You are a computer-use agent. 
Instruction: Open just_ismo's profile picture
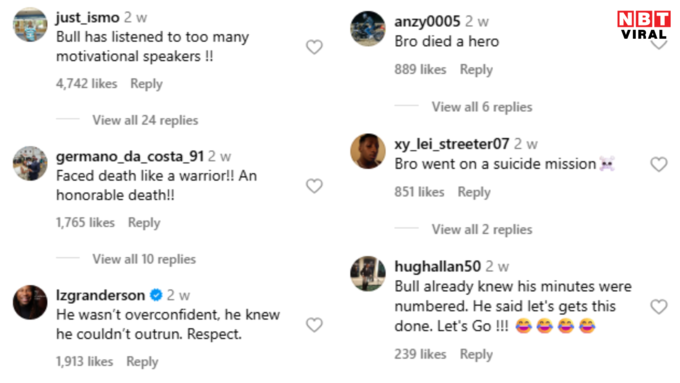[x=30, y=24]
